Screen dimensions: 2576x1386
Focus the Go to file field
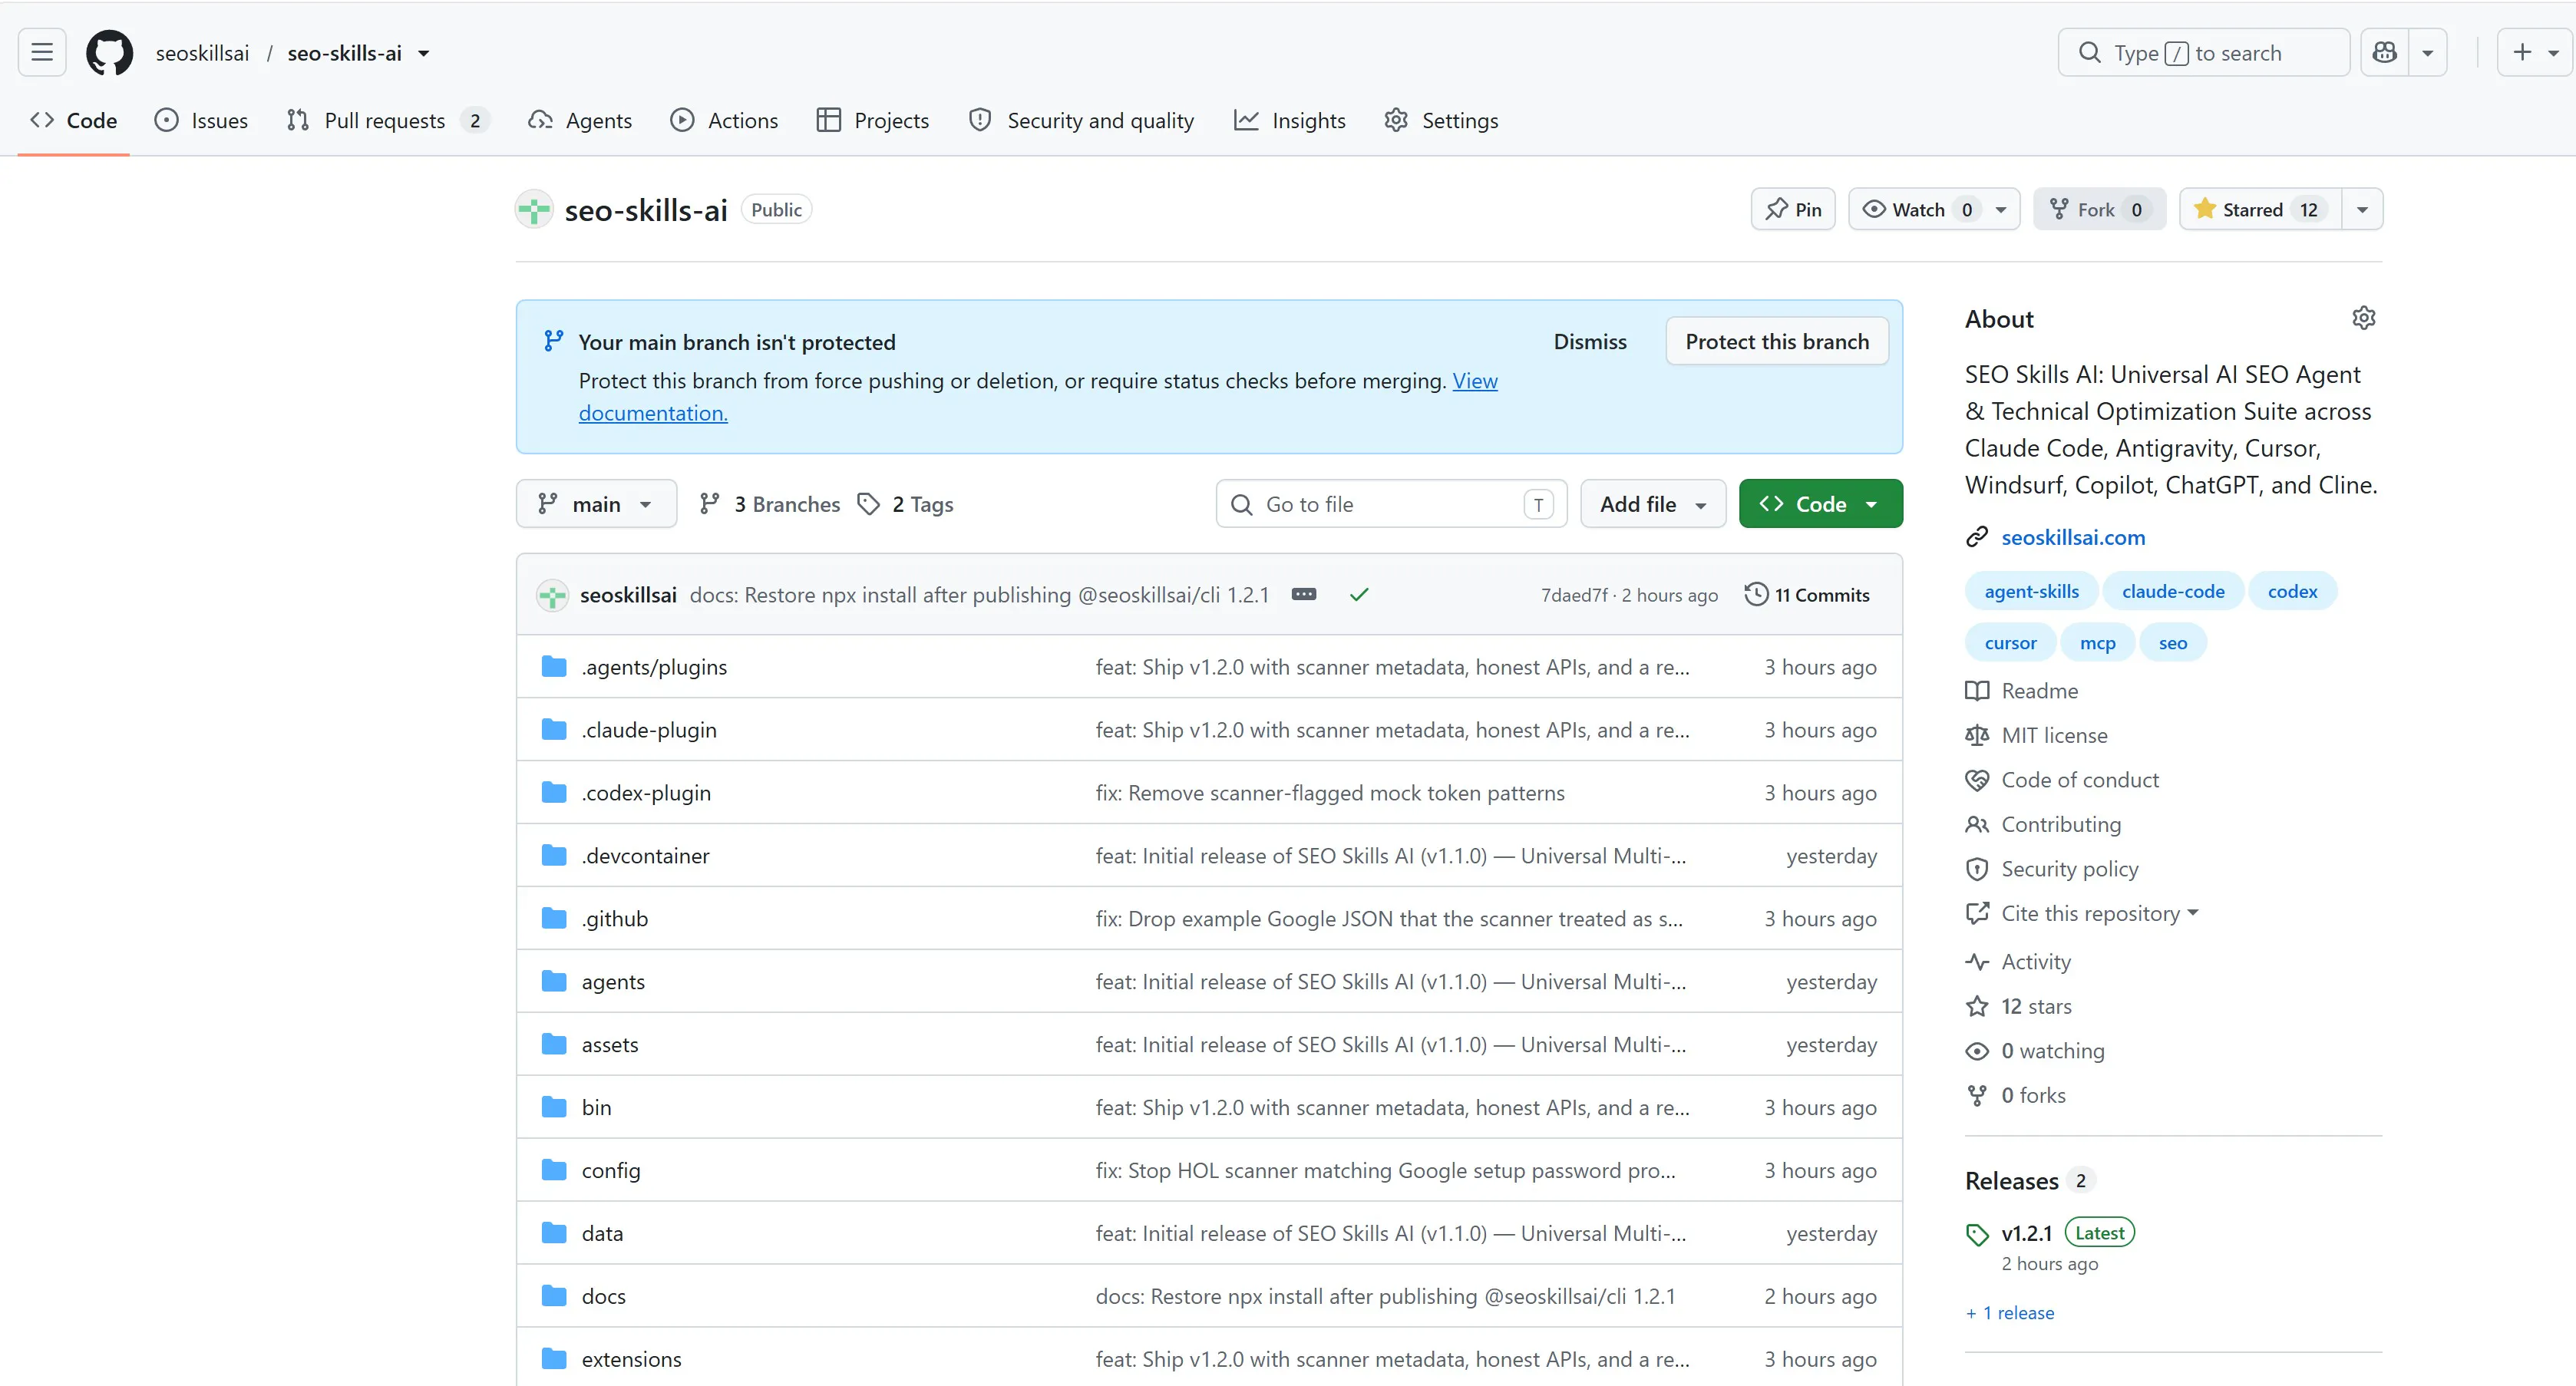[x=1391, y=504]
